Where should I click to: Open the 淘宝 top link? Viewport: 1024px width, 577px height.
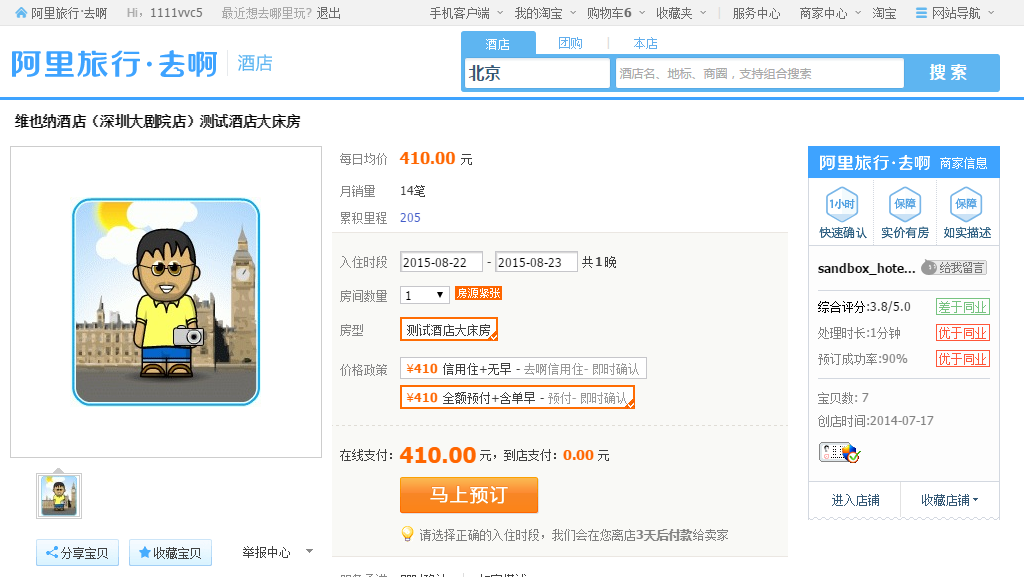884,13
